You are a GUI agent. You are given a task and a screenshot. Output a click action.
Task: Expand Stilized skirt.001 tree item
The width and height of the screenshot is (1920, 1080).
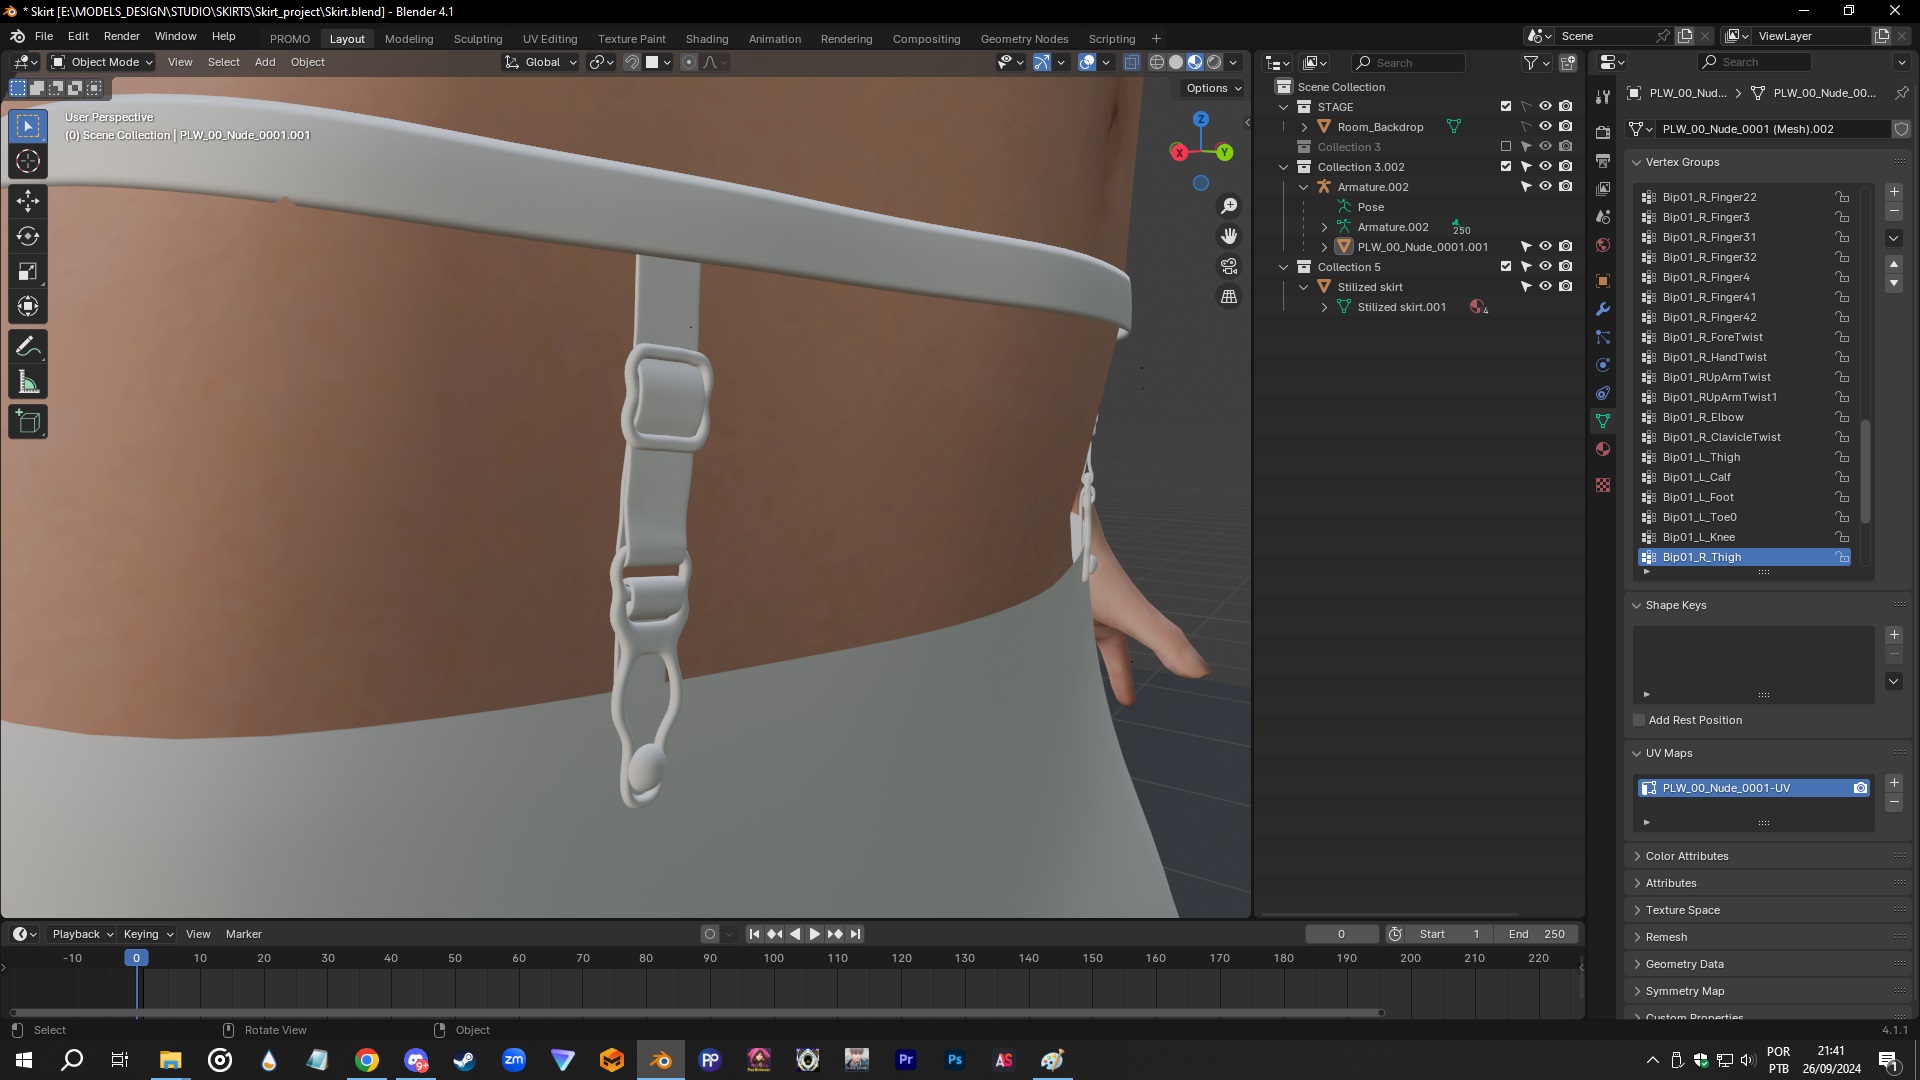1324,307
